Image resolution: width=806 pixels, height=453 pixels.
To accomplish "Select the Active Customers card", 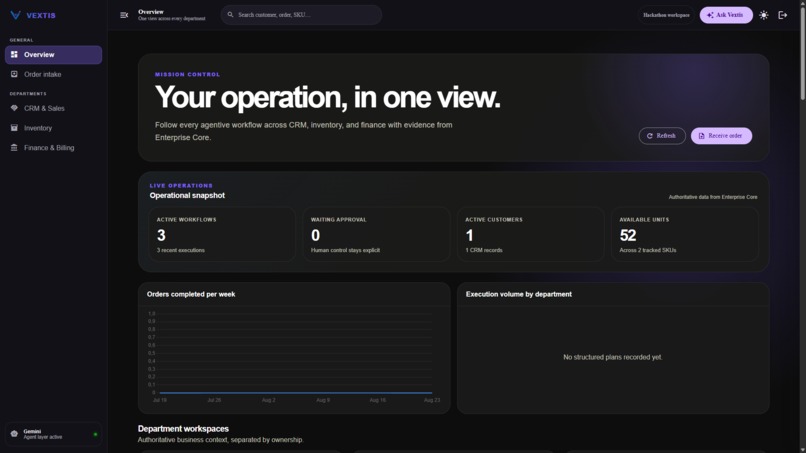I will (530, 234).
